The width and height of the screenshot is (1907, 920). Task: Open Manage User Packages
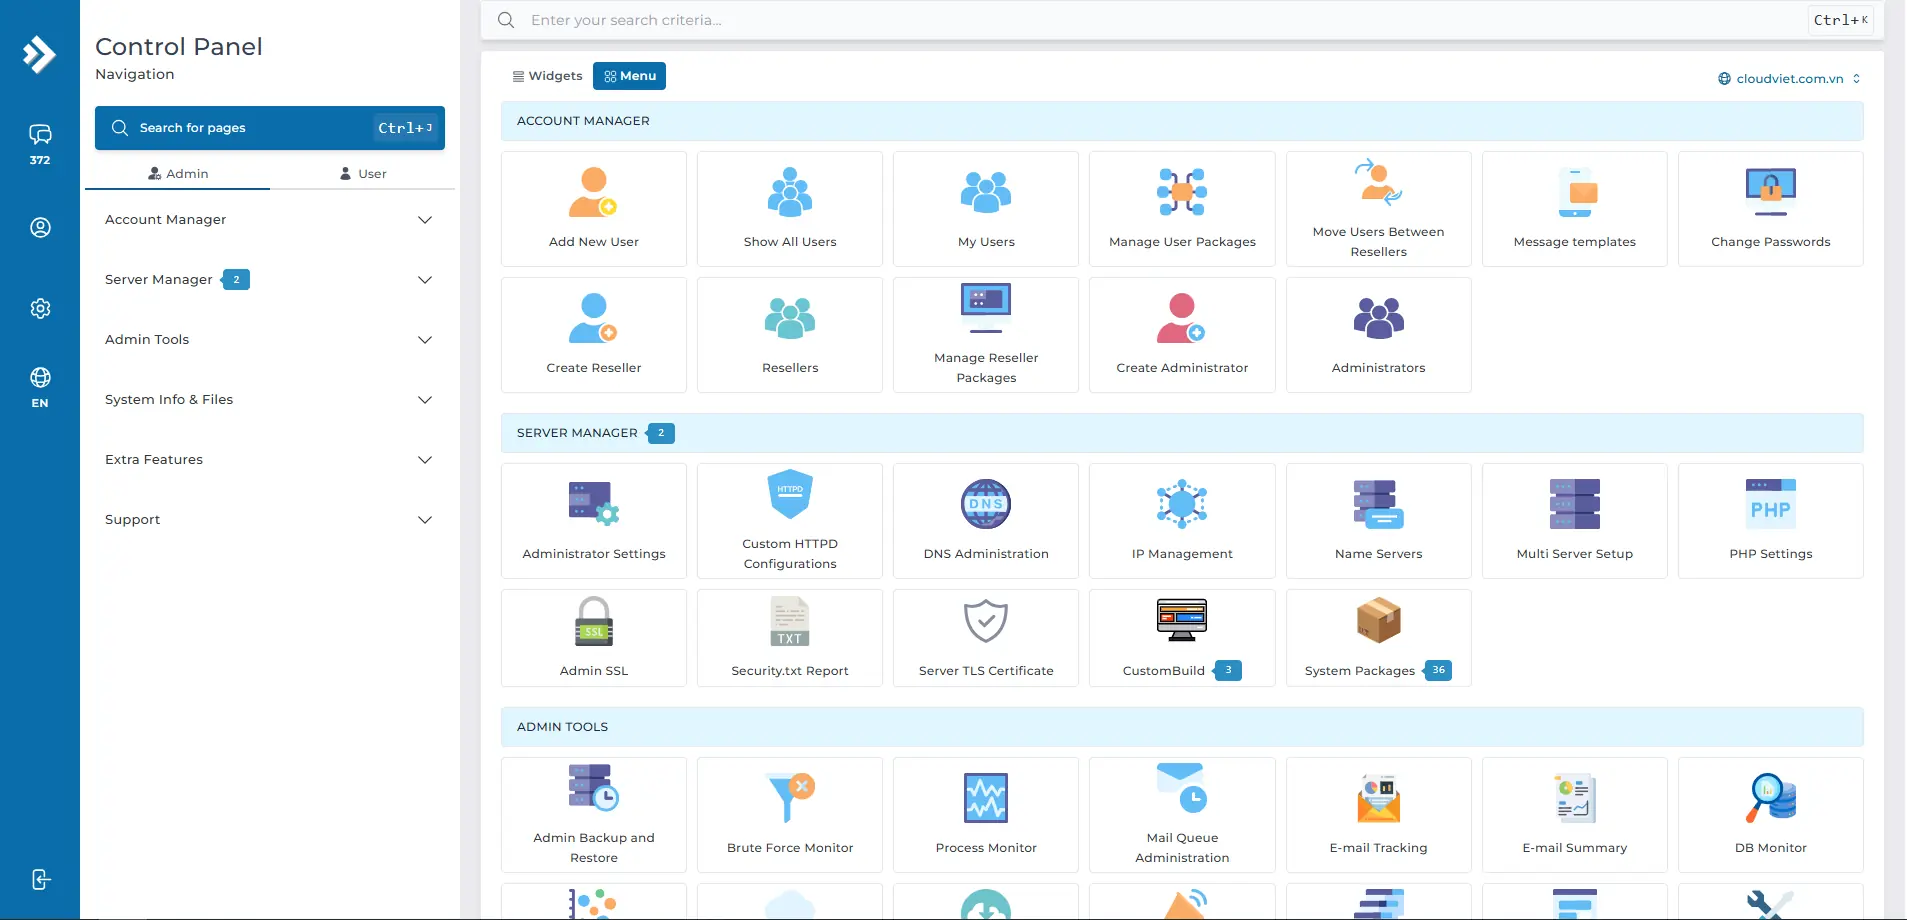[x=1181, y=208]
